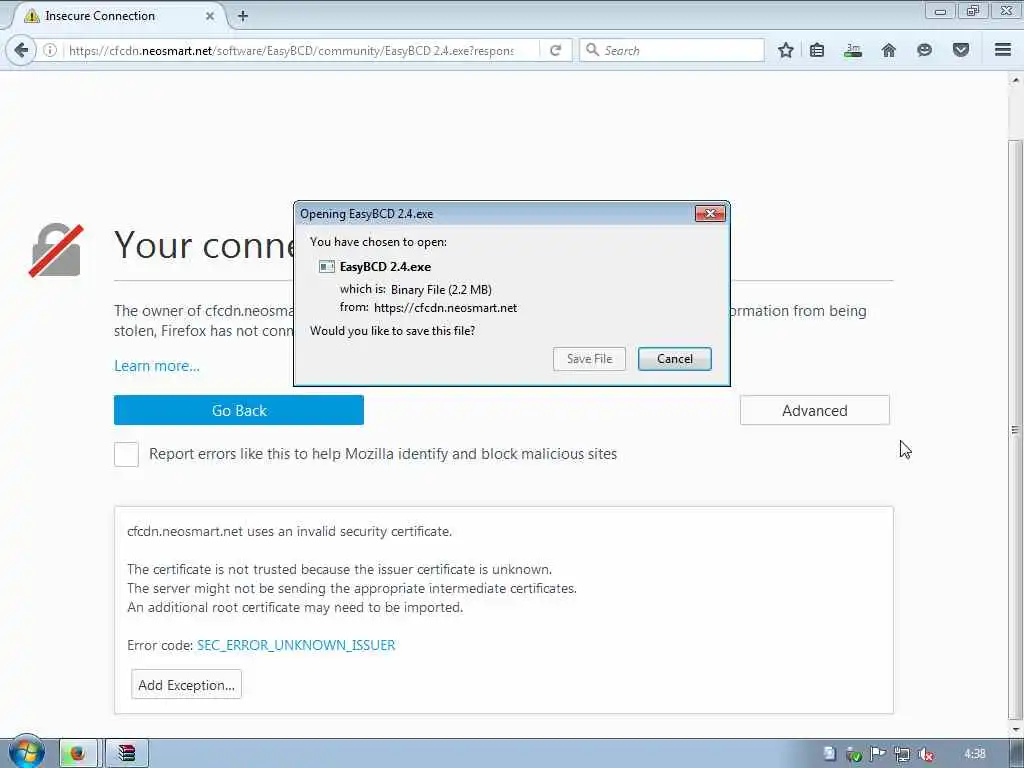Open a new tab with plus button
The height and width of the screenshot is (768, 1024).
243,16
